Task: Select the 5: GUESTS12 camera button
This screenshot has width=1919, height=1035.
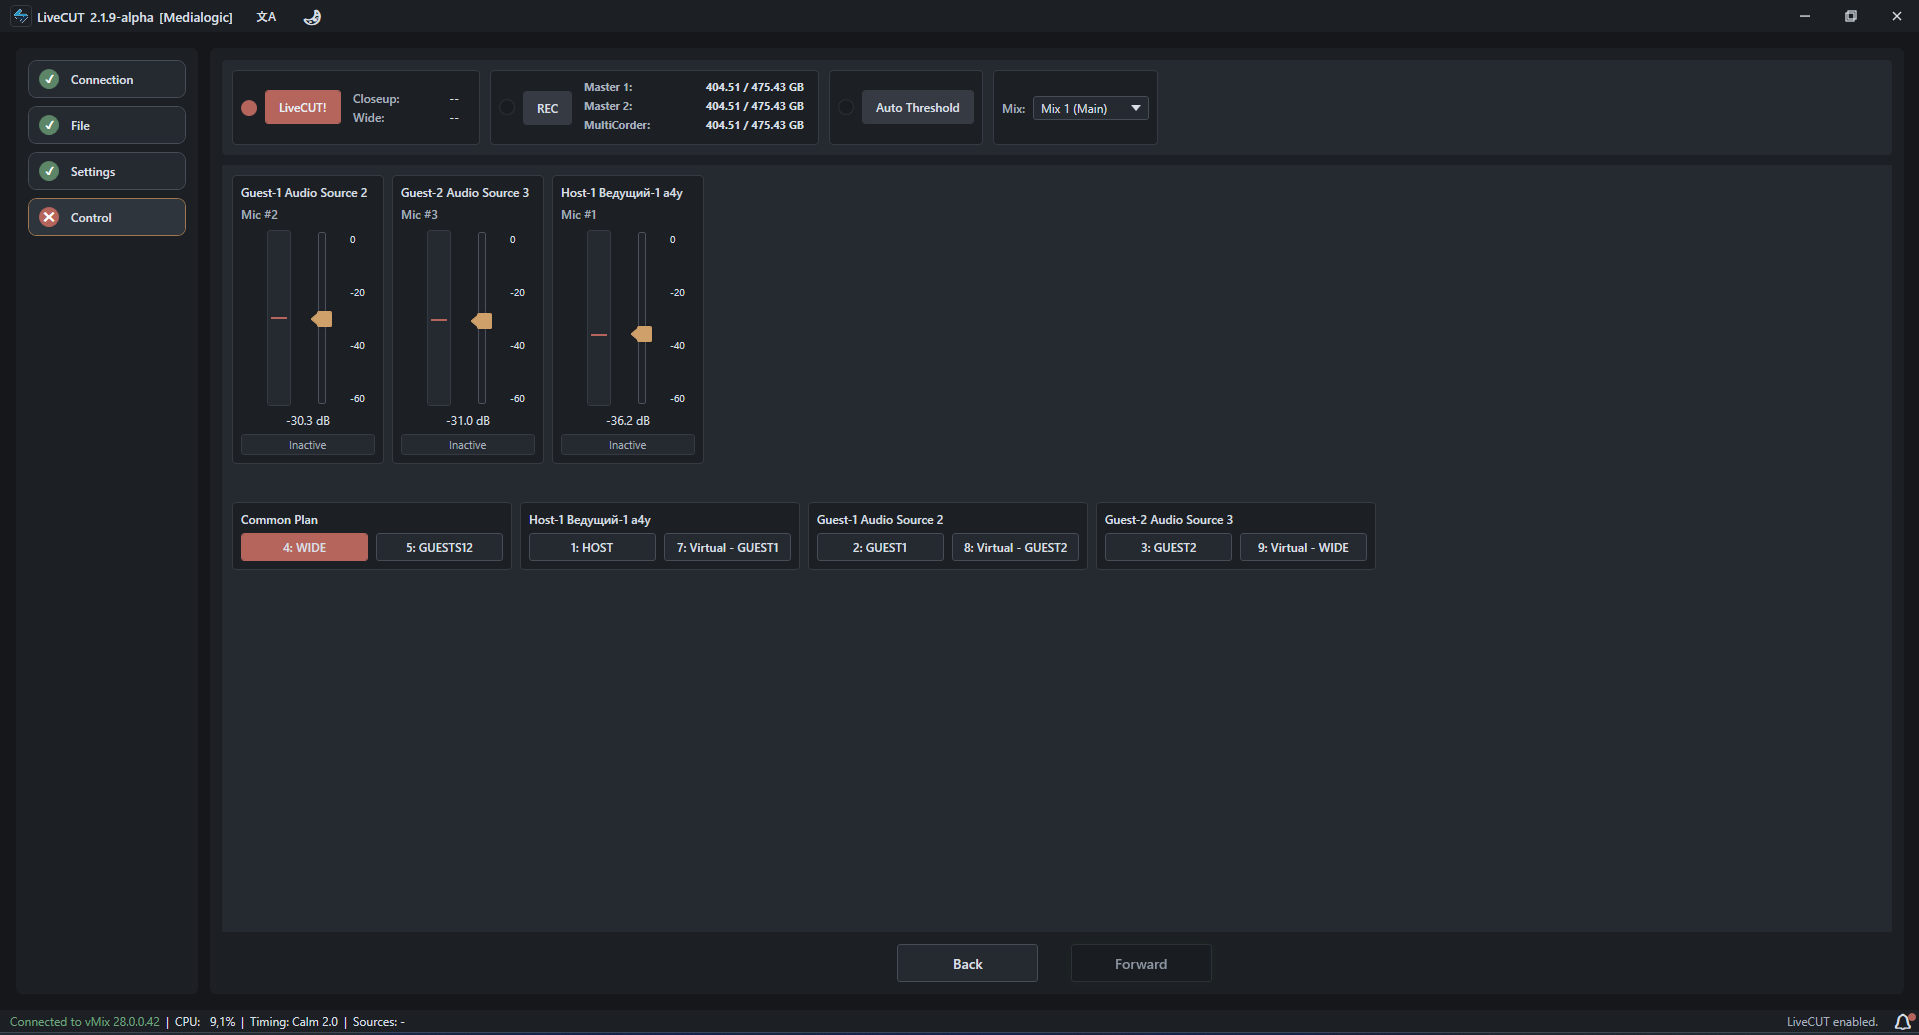Action: click(439, 547)
